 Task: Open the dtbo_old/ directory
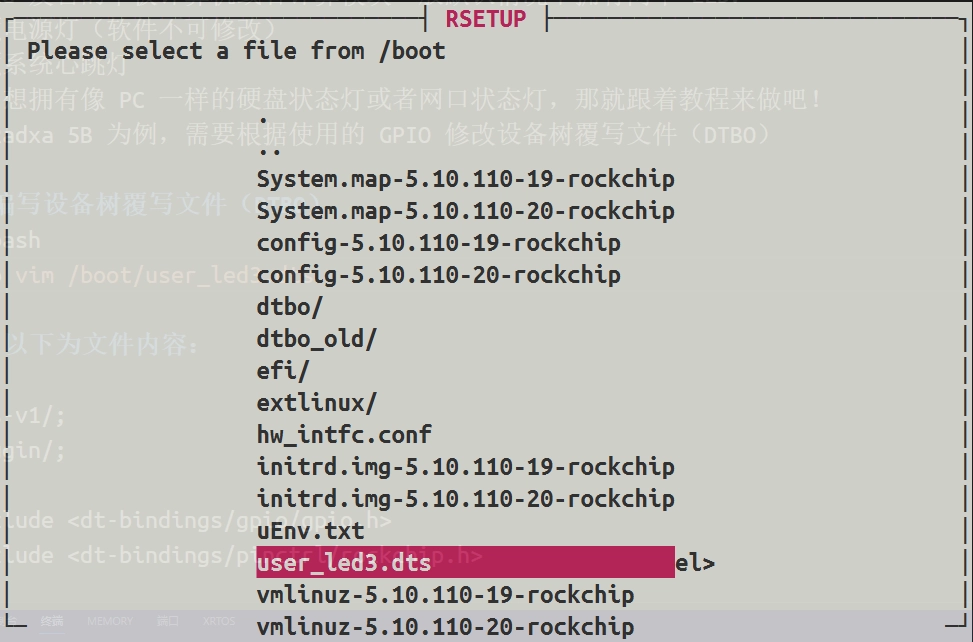click(x=316, y=339)
